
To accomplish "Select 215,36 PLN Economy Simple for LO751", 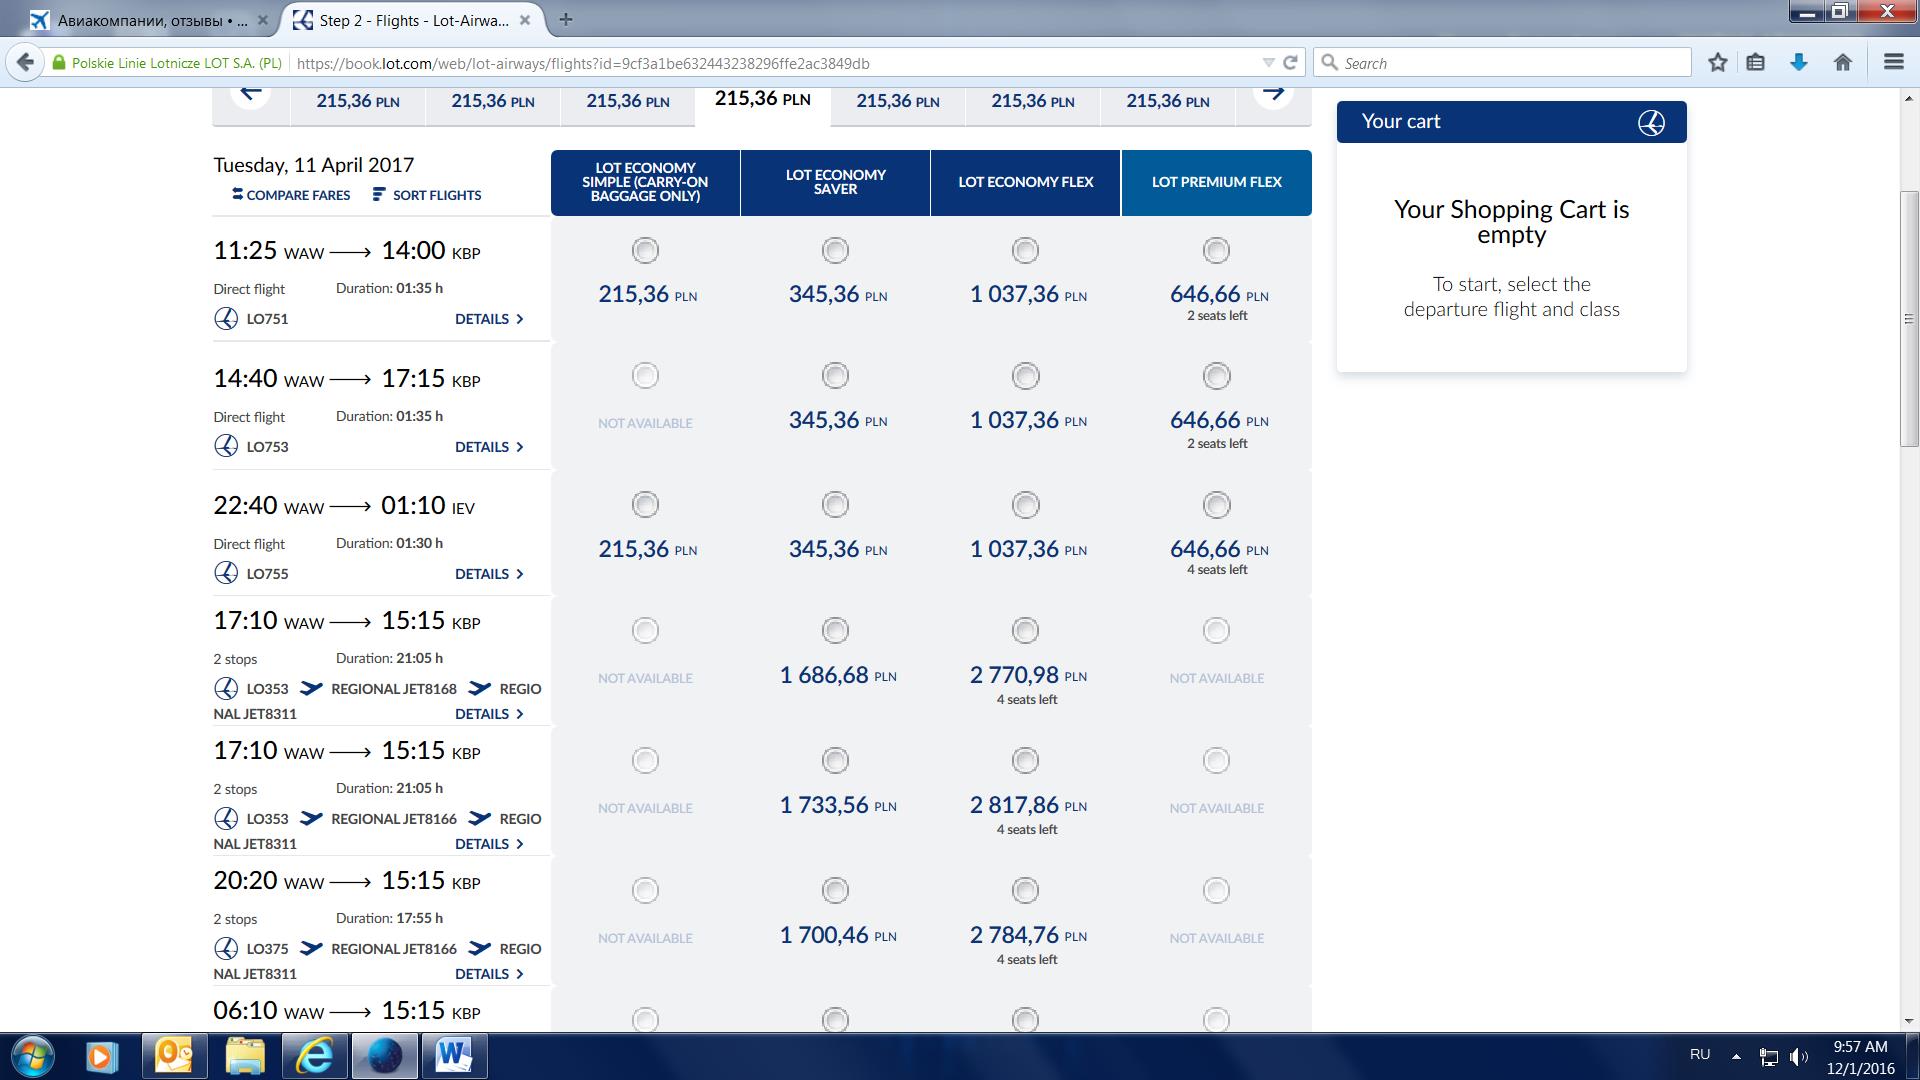I will click(645, 250).
